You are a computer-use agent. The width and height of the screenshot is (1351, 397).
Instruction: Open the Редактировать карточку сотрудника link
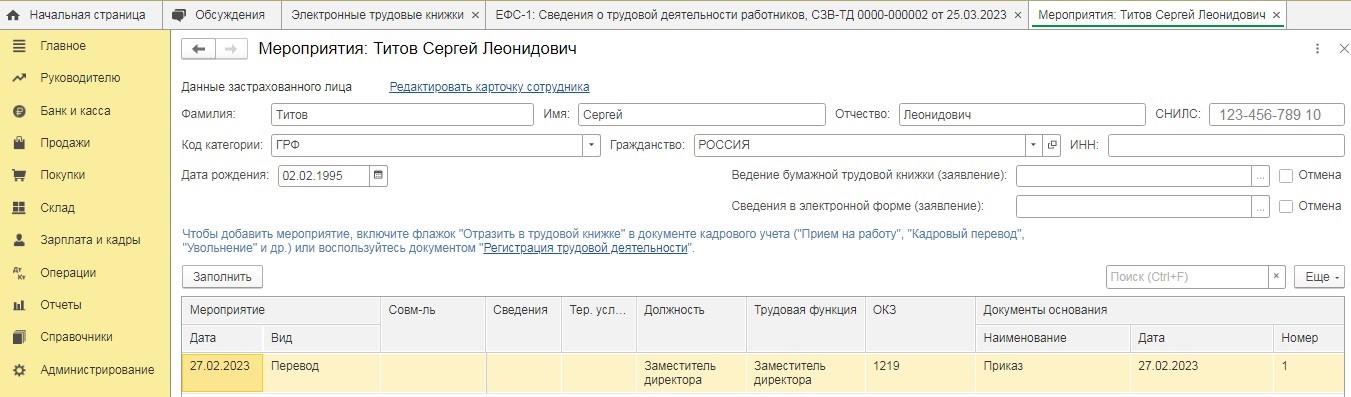[x=489, y=87]
